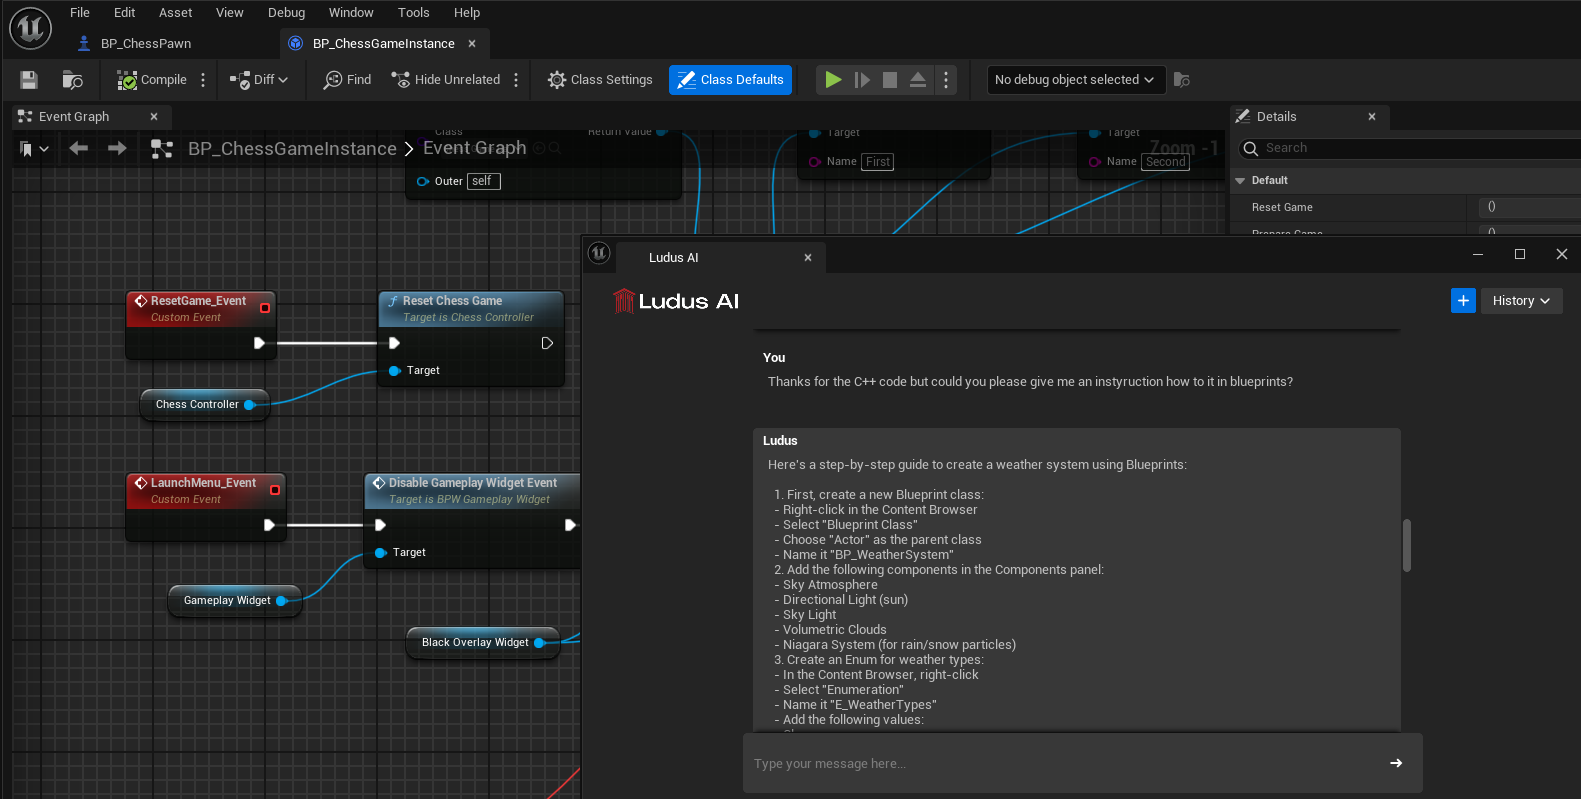Open the debug object selector dropdown
This screenshot has height=799, width=1581.
(1076, 80)
